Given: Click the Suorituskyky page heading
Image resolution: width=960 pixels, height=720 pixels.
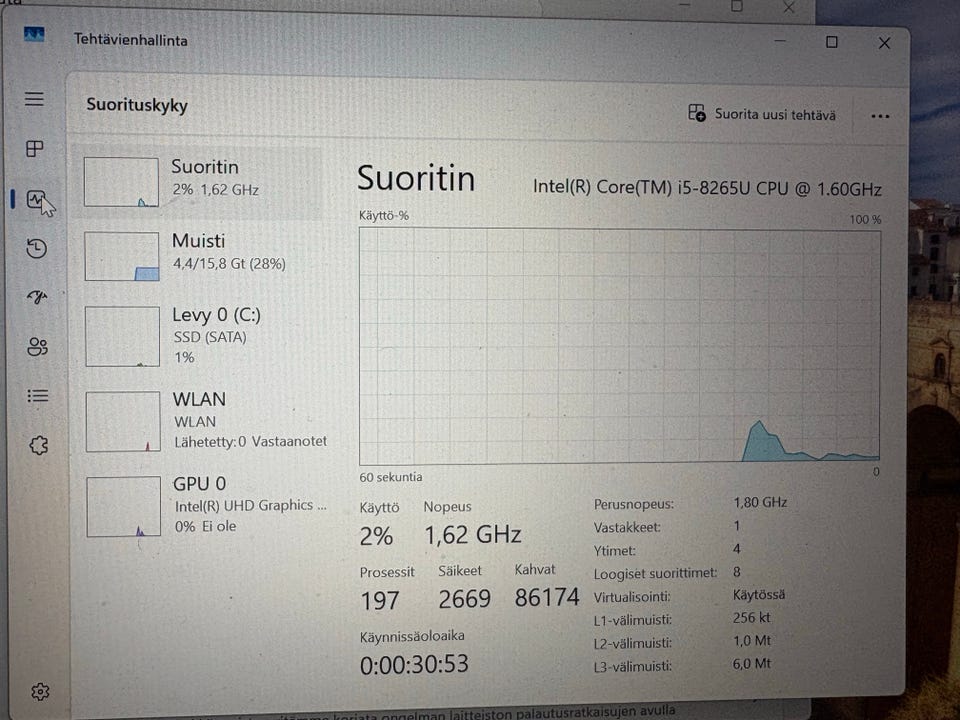Looking at the screenshot, I should point(137,105).
